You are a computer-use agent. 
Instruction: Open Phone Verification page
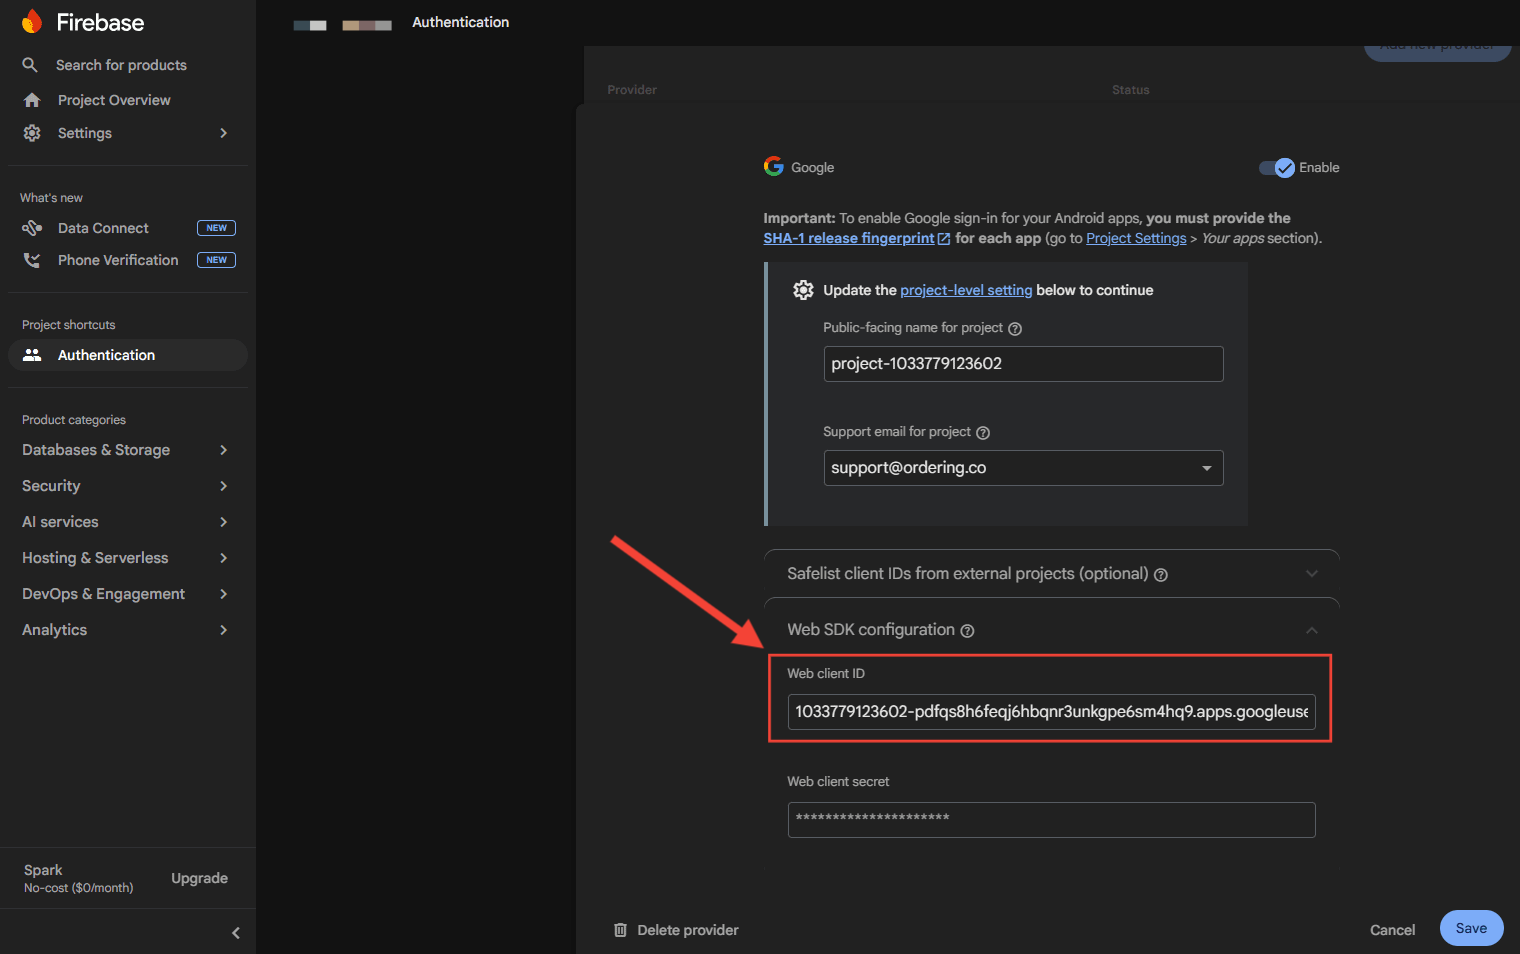pos(118,260)
